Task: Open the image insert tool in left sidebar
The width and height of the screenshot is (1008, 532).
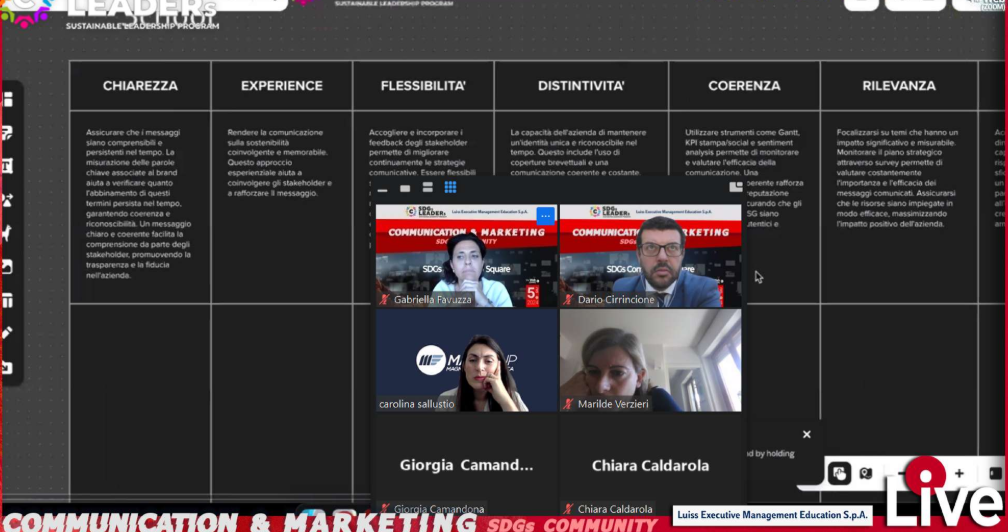Action: 8,267
